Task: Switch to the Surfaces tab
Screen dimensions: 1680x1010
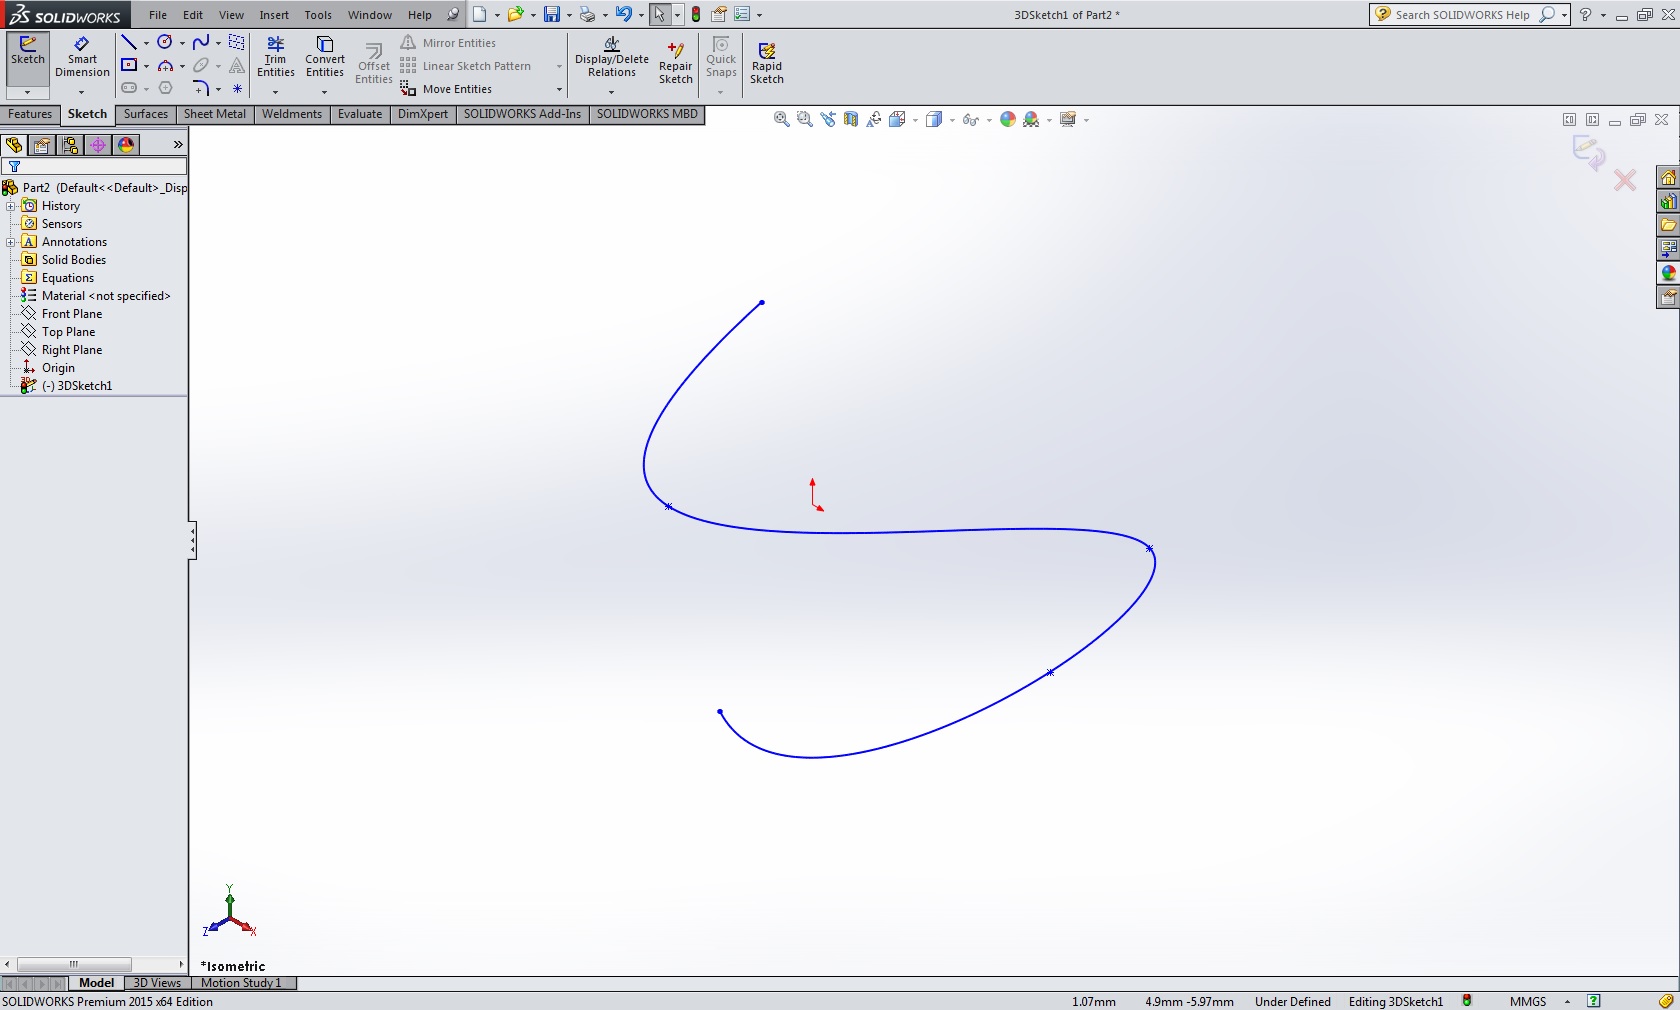Action: tap(145, 114)
